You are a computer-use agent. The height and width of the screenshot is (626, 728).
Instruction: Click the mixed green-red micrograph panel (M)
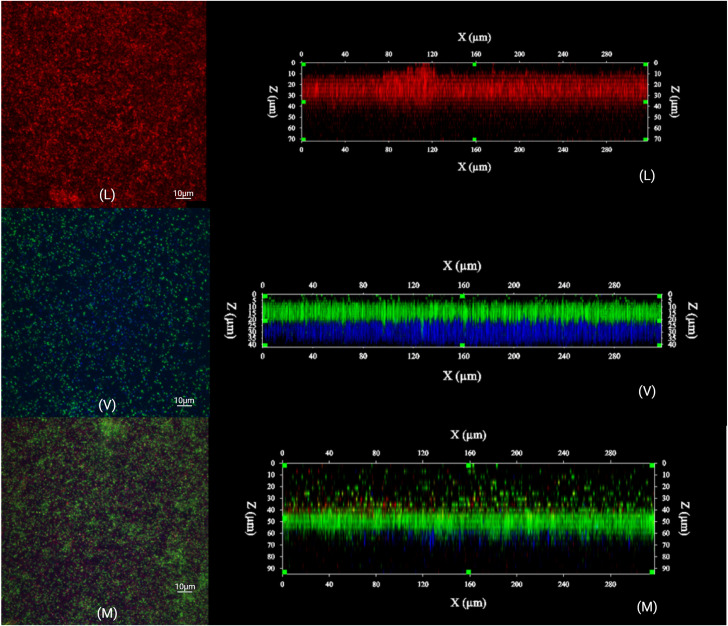[x=104, y=520]
